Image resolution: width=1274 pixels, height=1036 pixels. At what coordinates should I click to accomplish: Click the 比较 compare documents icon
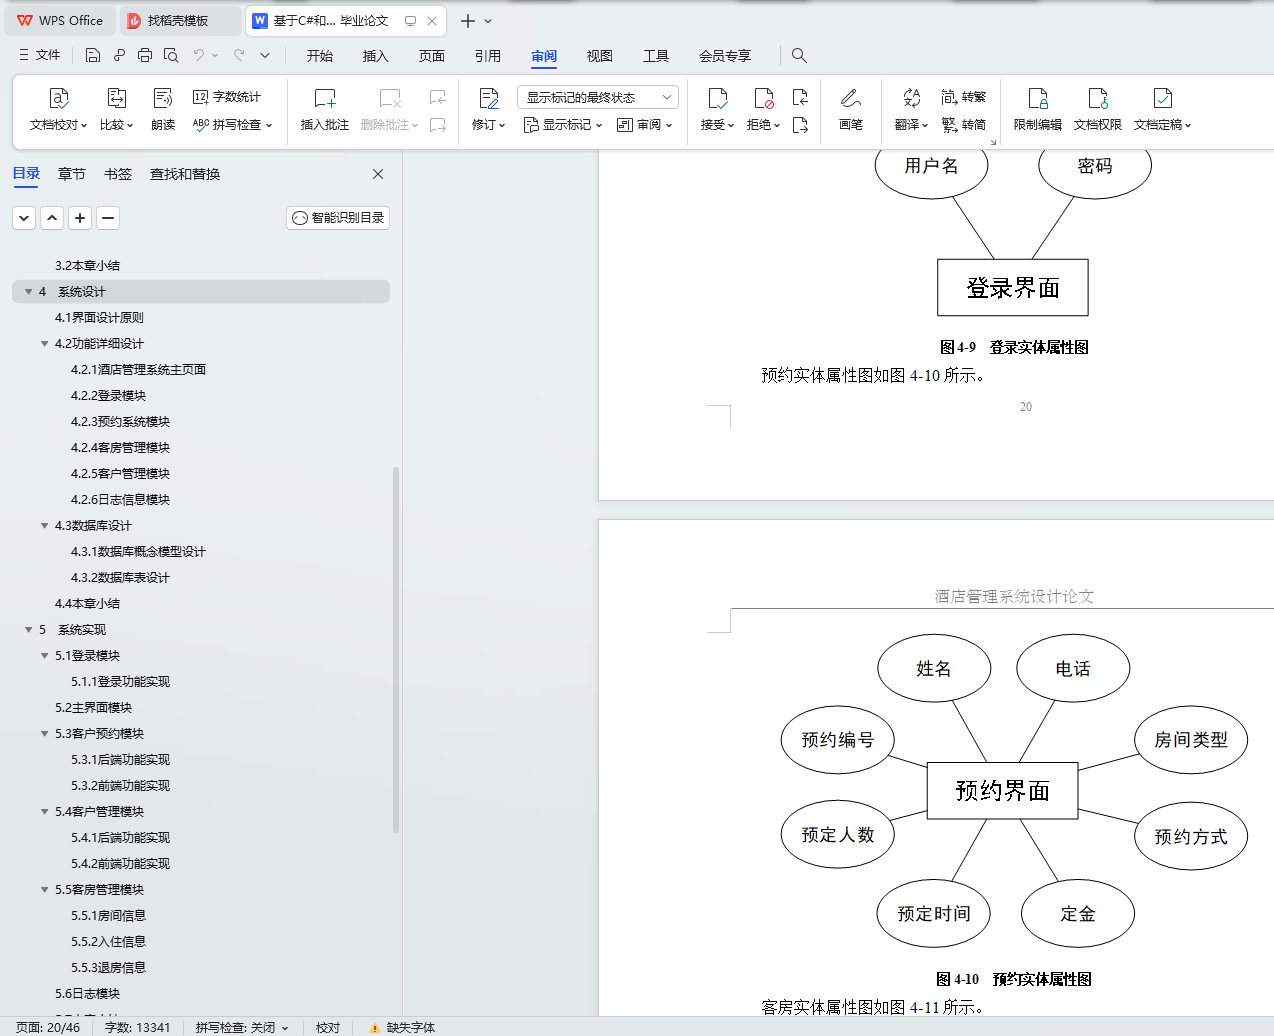click(116, 98)
